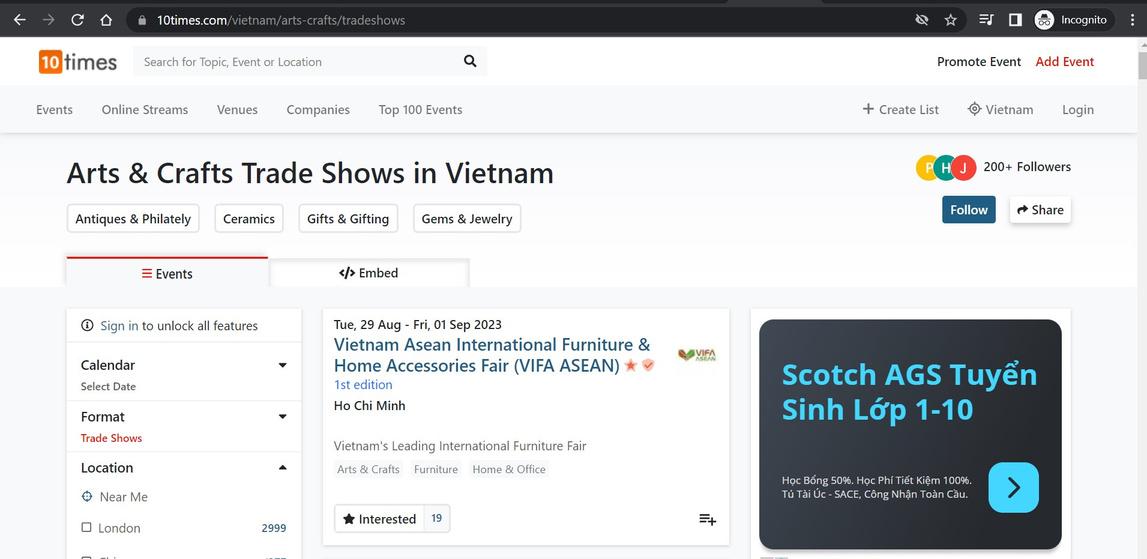Click the 1st edition label
The height and width of the screenshot is (559, 1147).
(x=363, y=385)
